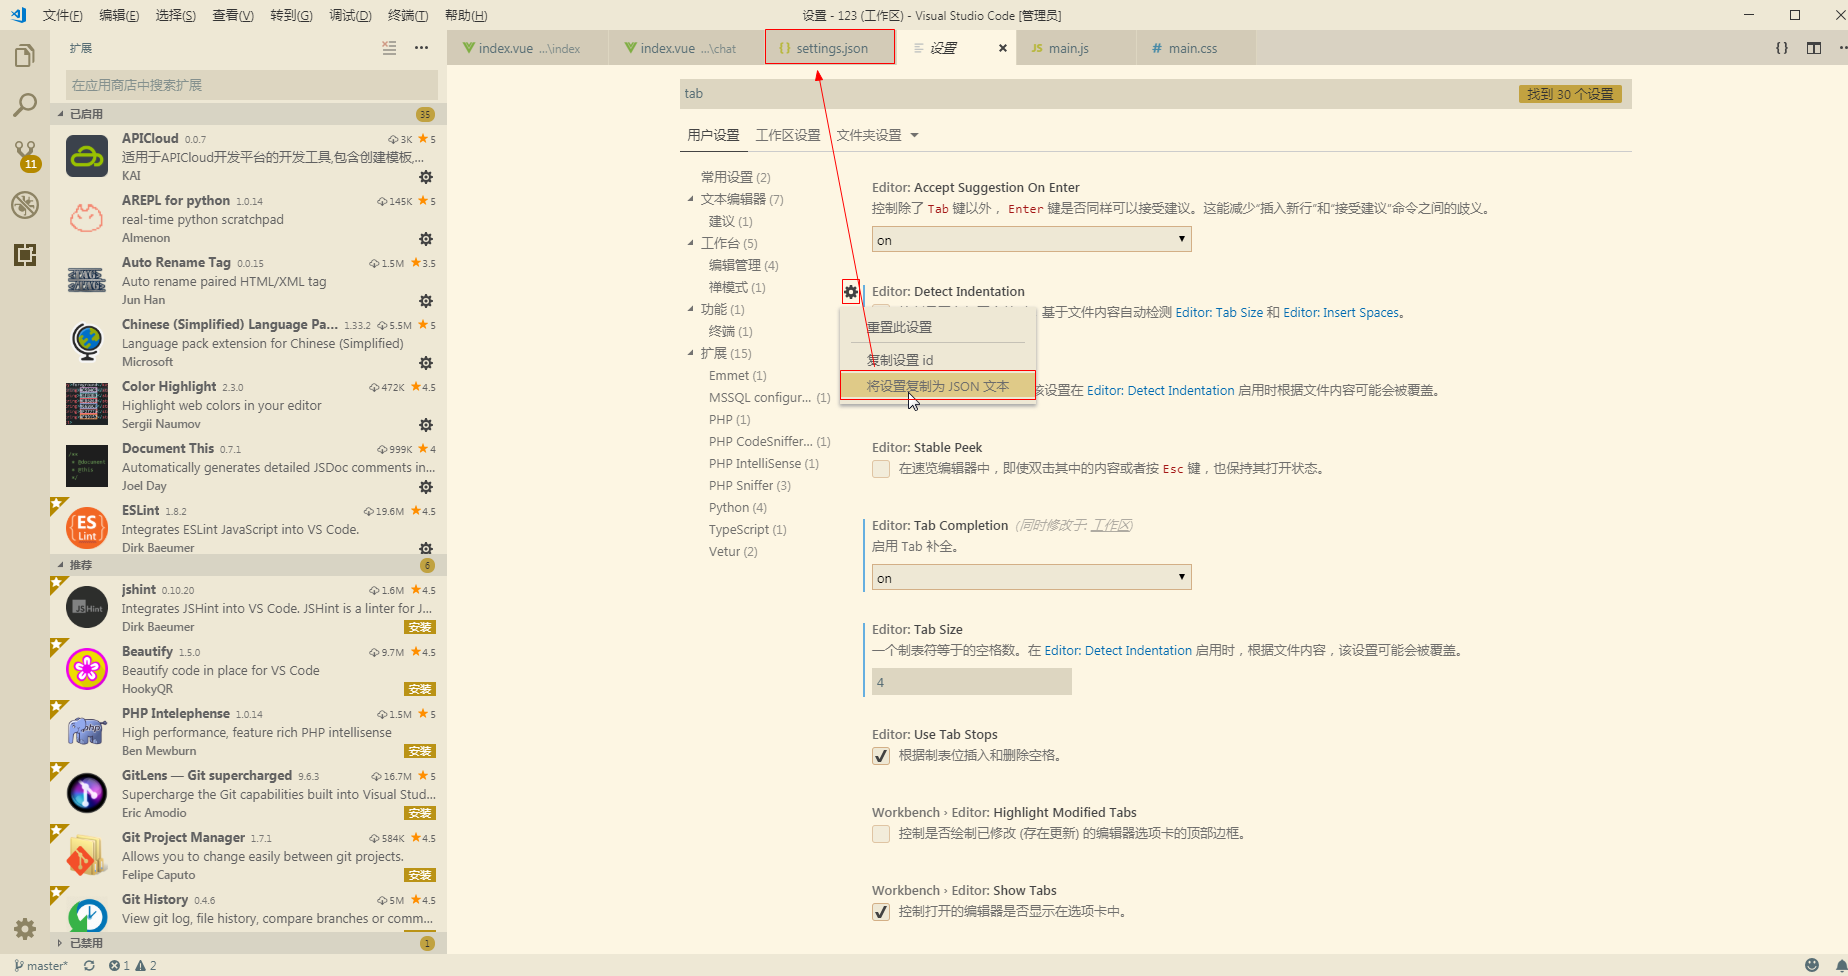The width and height of the screenshot is (1848, 976).
Task: Send feedback via the smiley icon
Action: point(1812,966)
